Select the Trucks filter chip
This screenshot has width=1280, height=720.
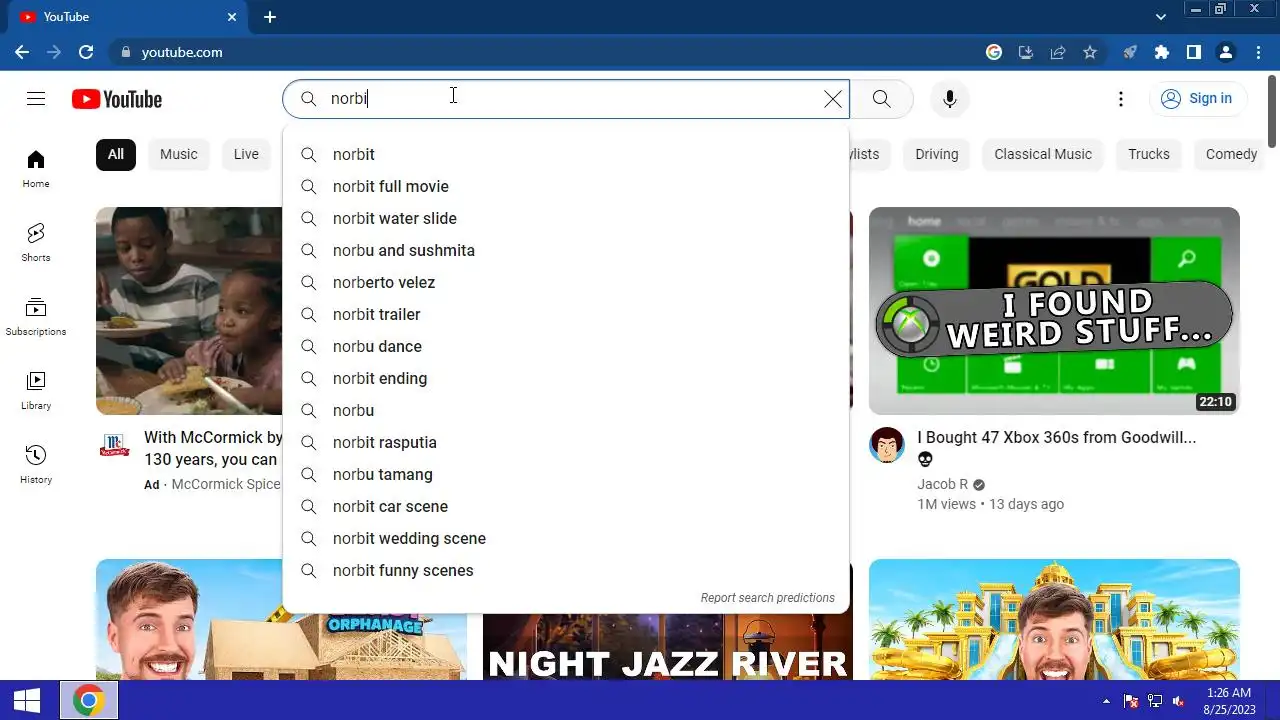point(1149,154)
